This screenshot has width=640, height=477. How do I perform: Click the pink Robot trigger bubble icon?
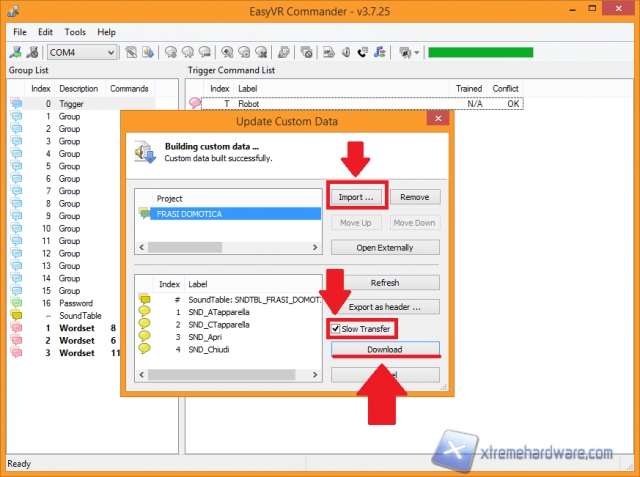coord(196,104)
